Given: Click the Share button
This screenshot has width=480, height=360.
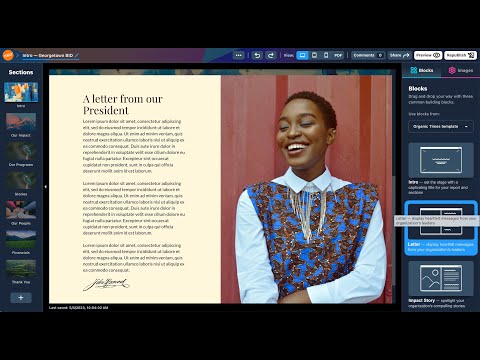Looking at the screenshot, I should click(x=399, y=55).
